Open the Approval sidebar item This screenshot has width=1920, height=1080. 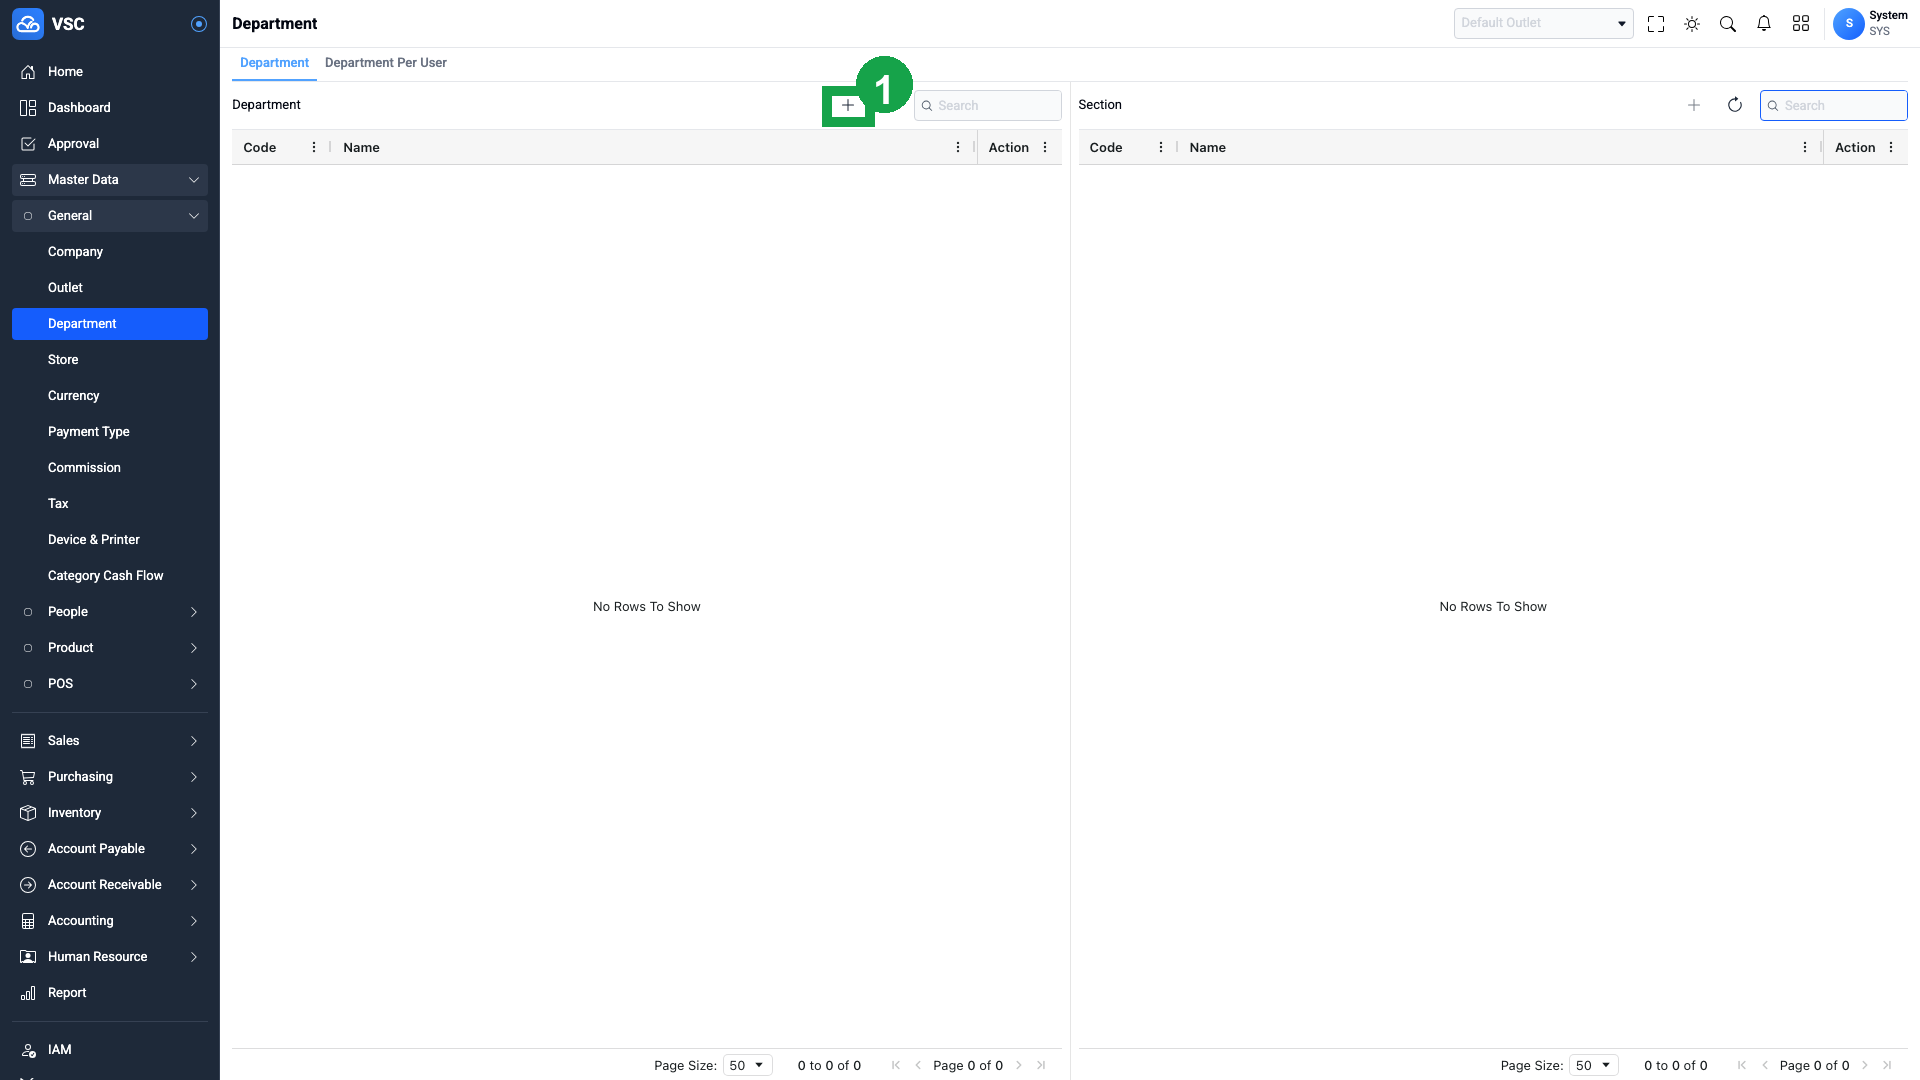[x=110, y=144]
